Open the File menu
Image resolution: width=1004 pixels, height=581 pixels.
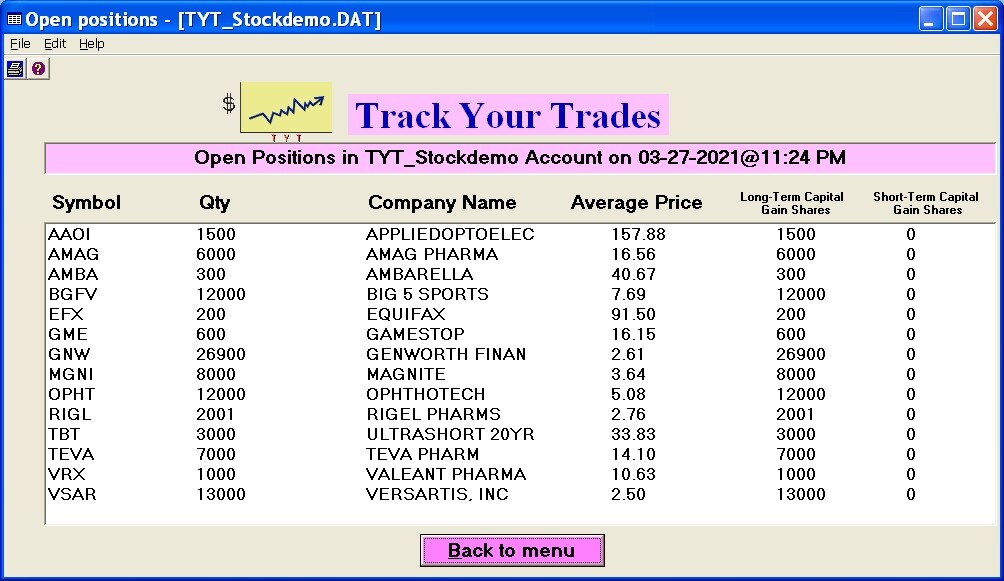[20, 44]
